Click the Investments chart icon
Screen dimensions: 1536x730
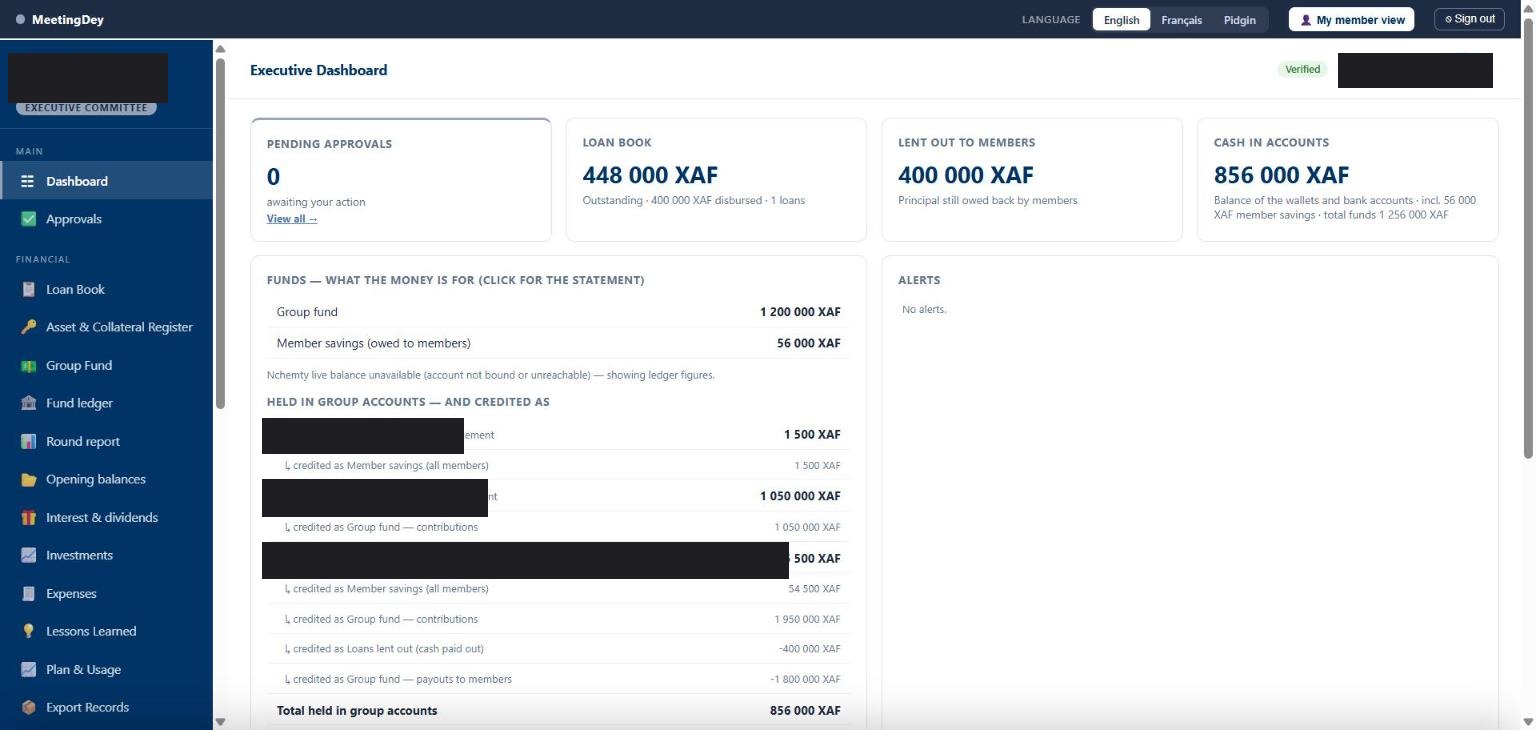[x=28, y=555]
